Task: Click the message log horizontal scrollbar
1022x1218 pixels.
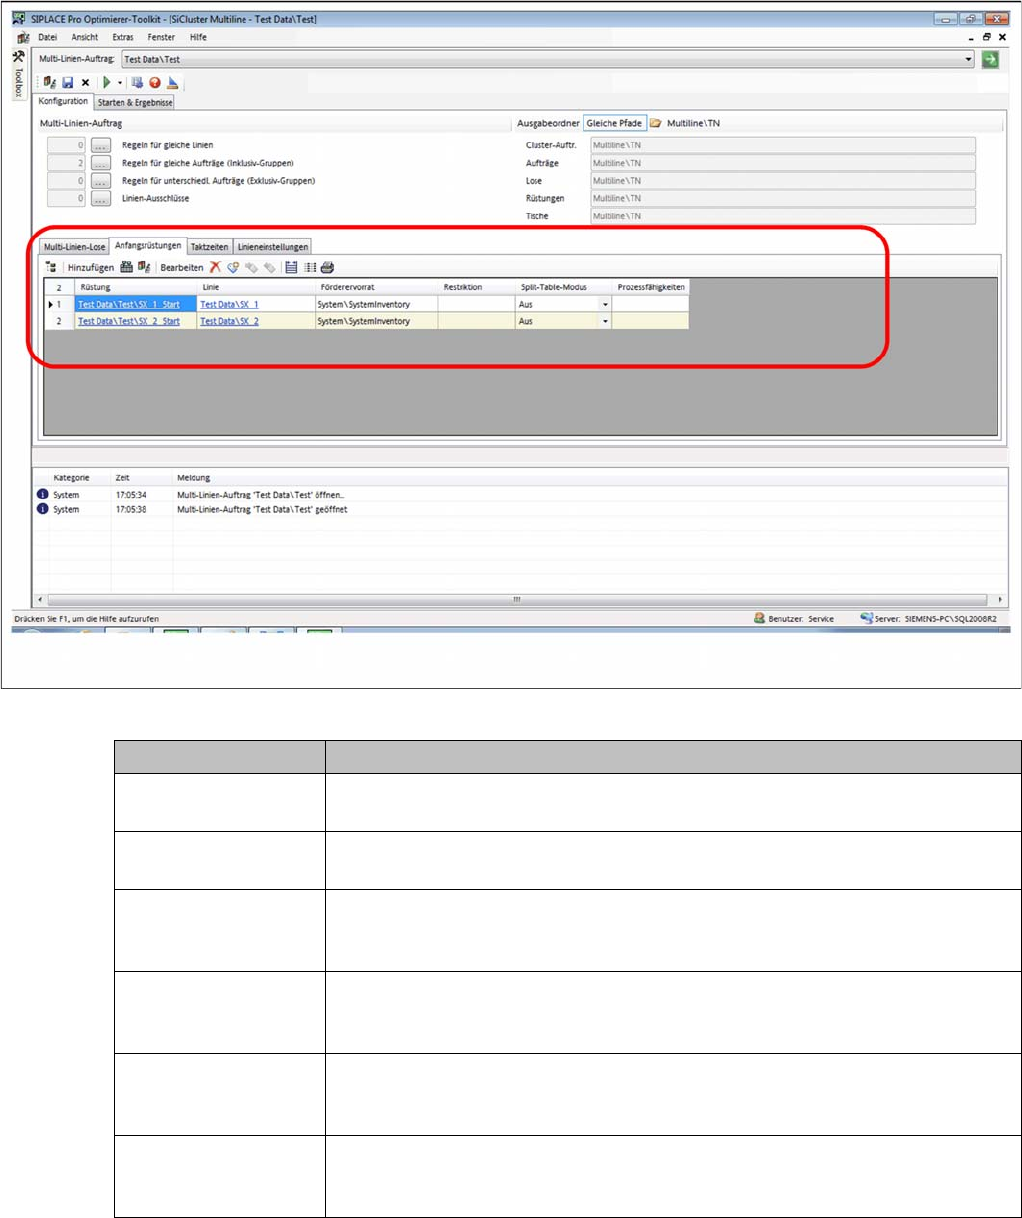Action: point(519,599)
